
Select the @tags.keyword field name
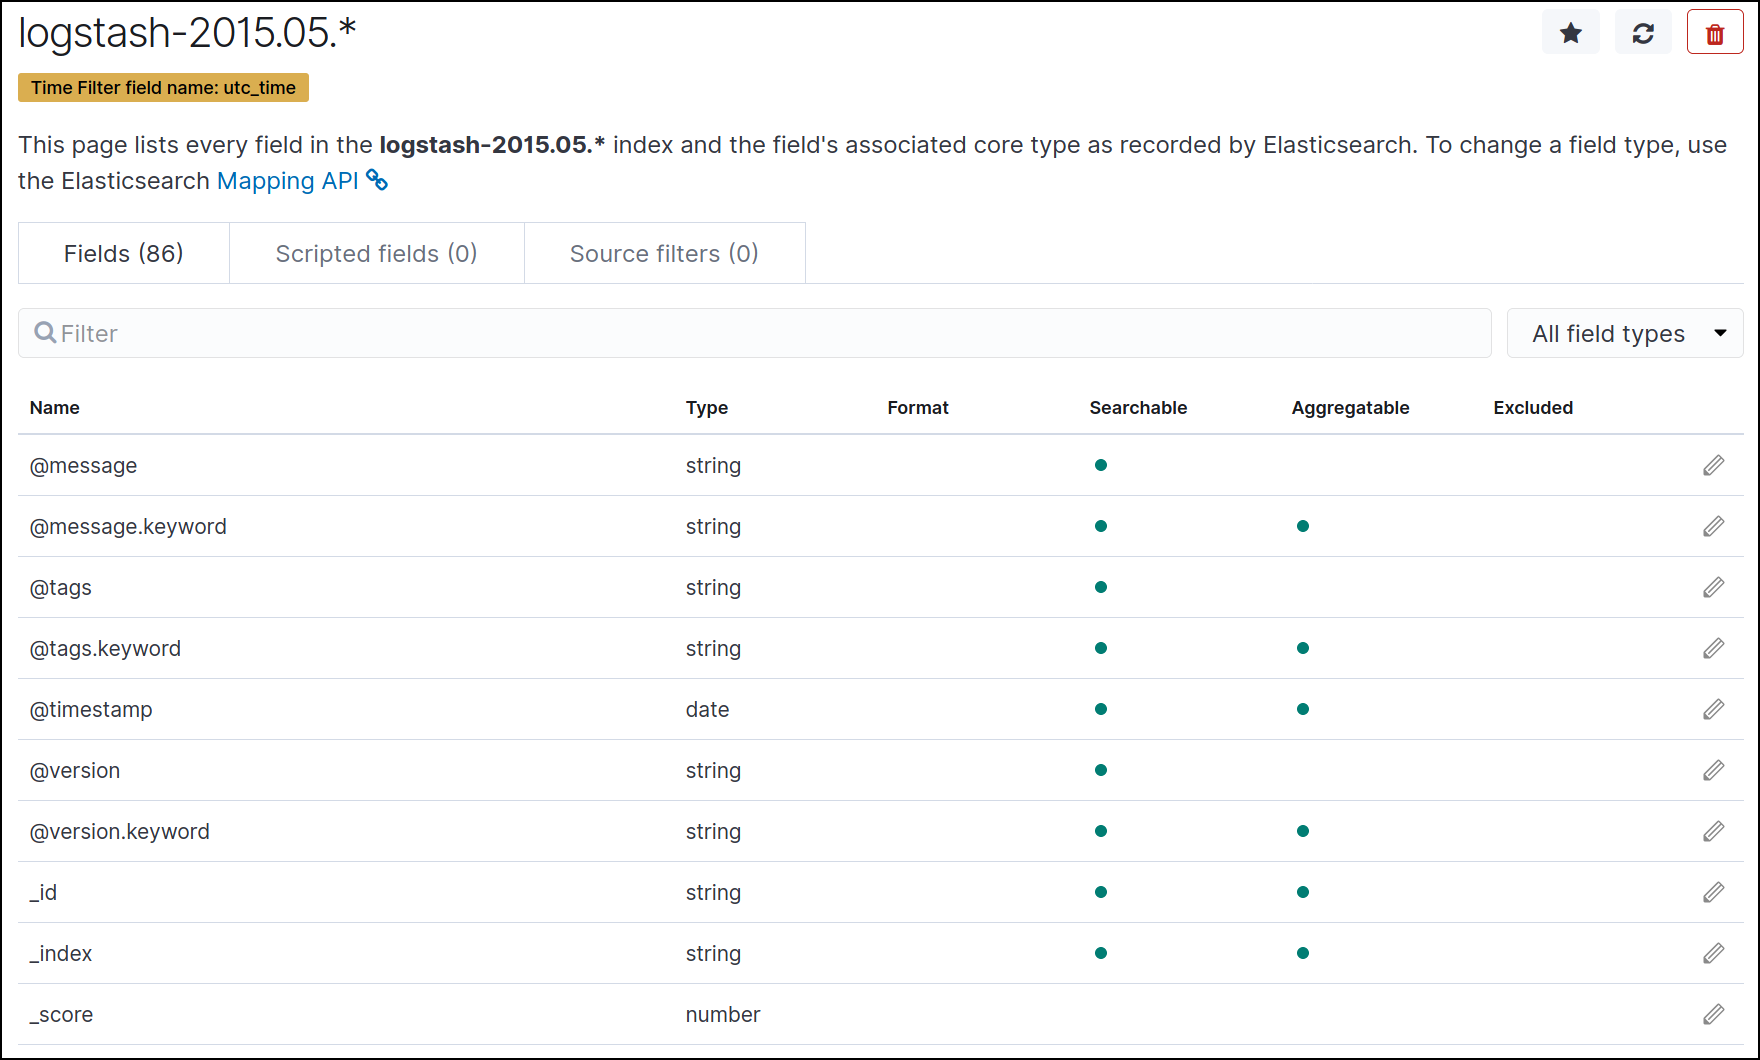point(105,649)
